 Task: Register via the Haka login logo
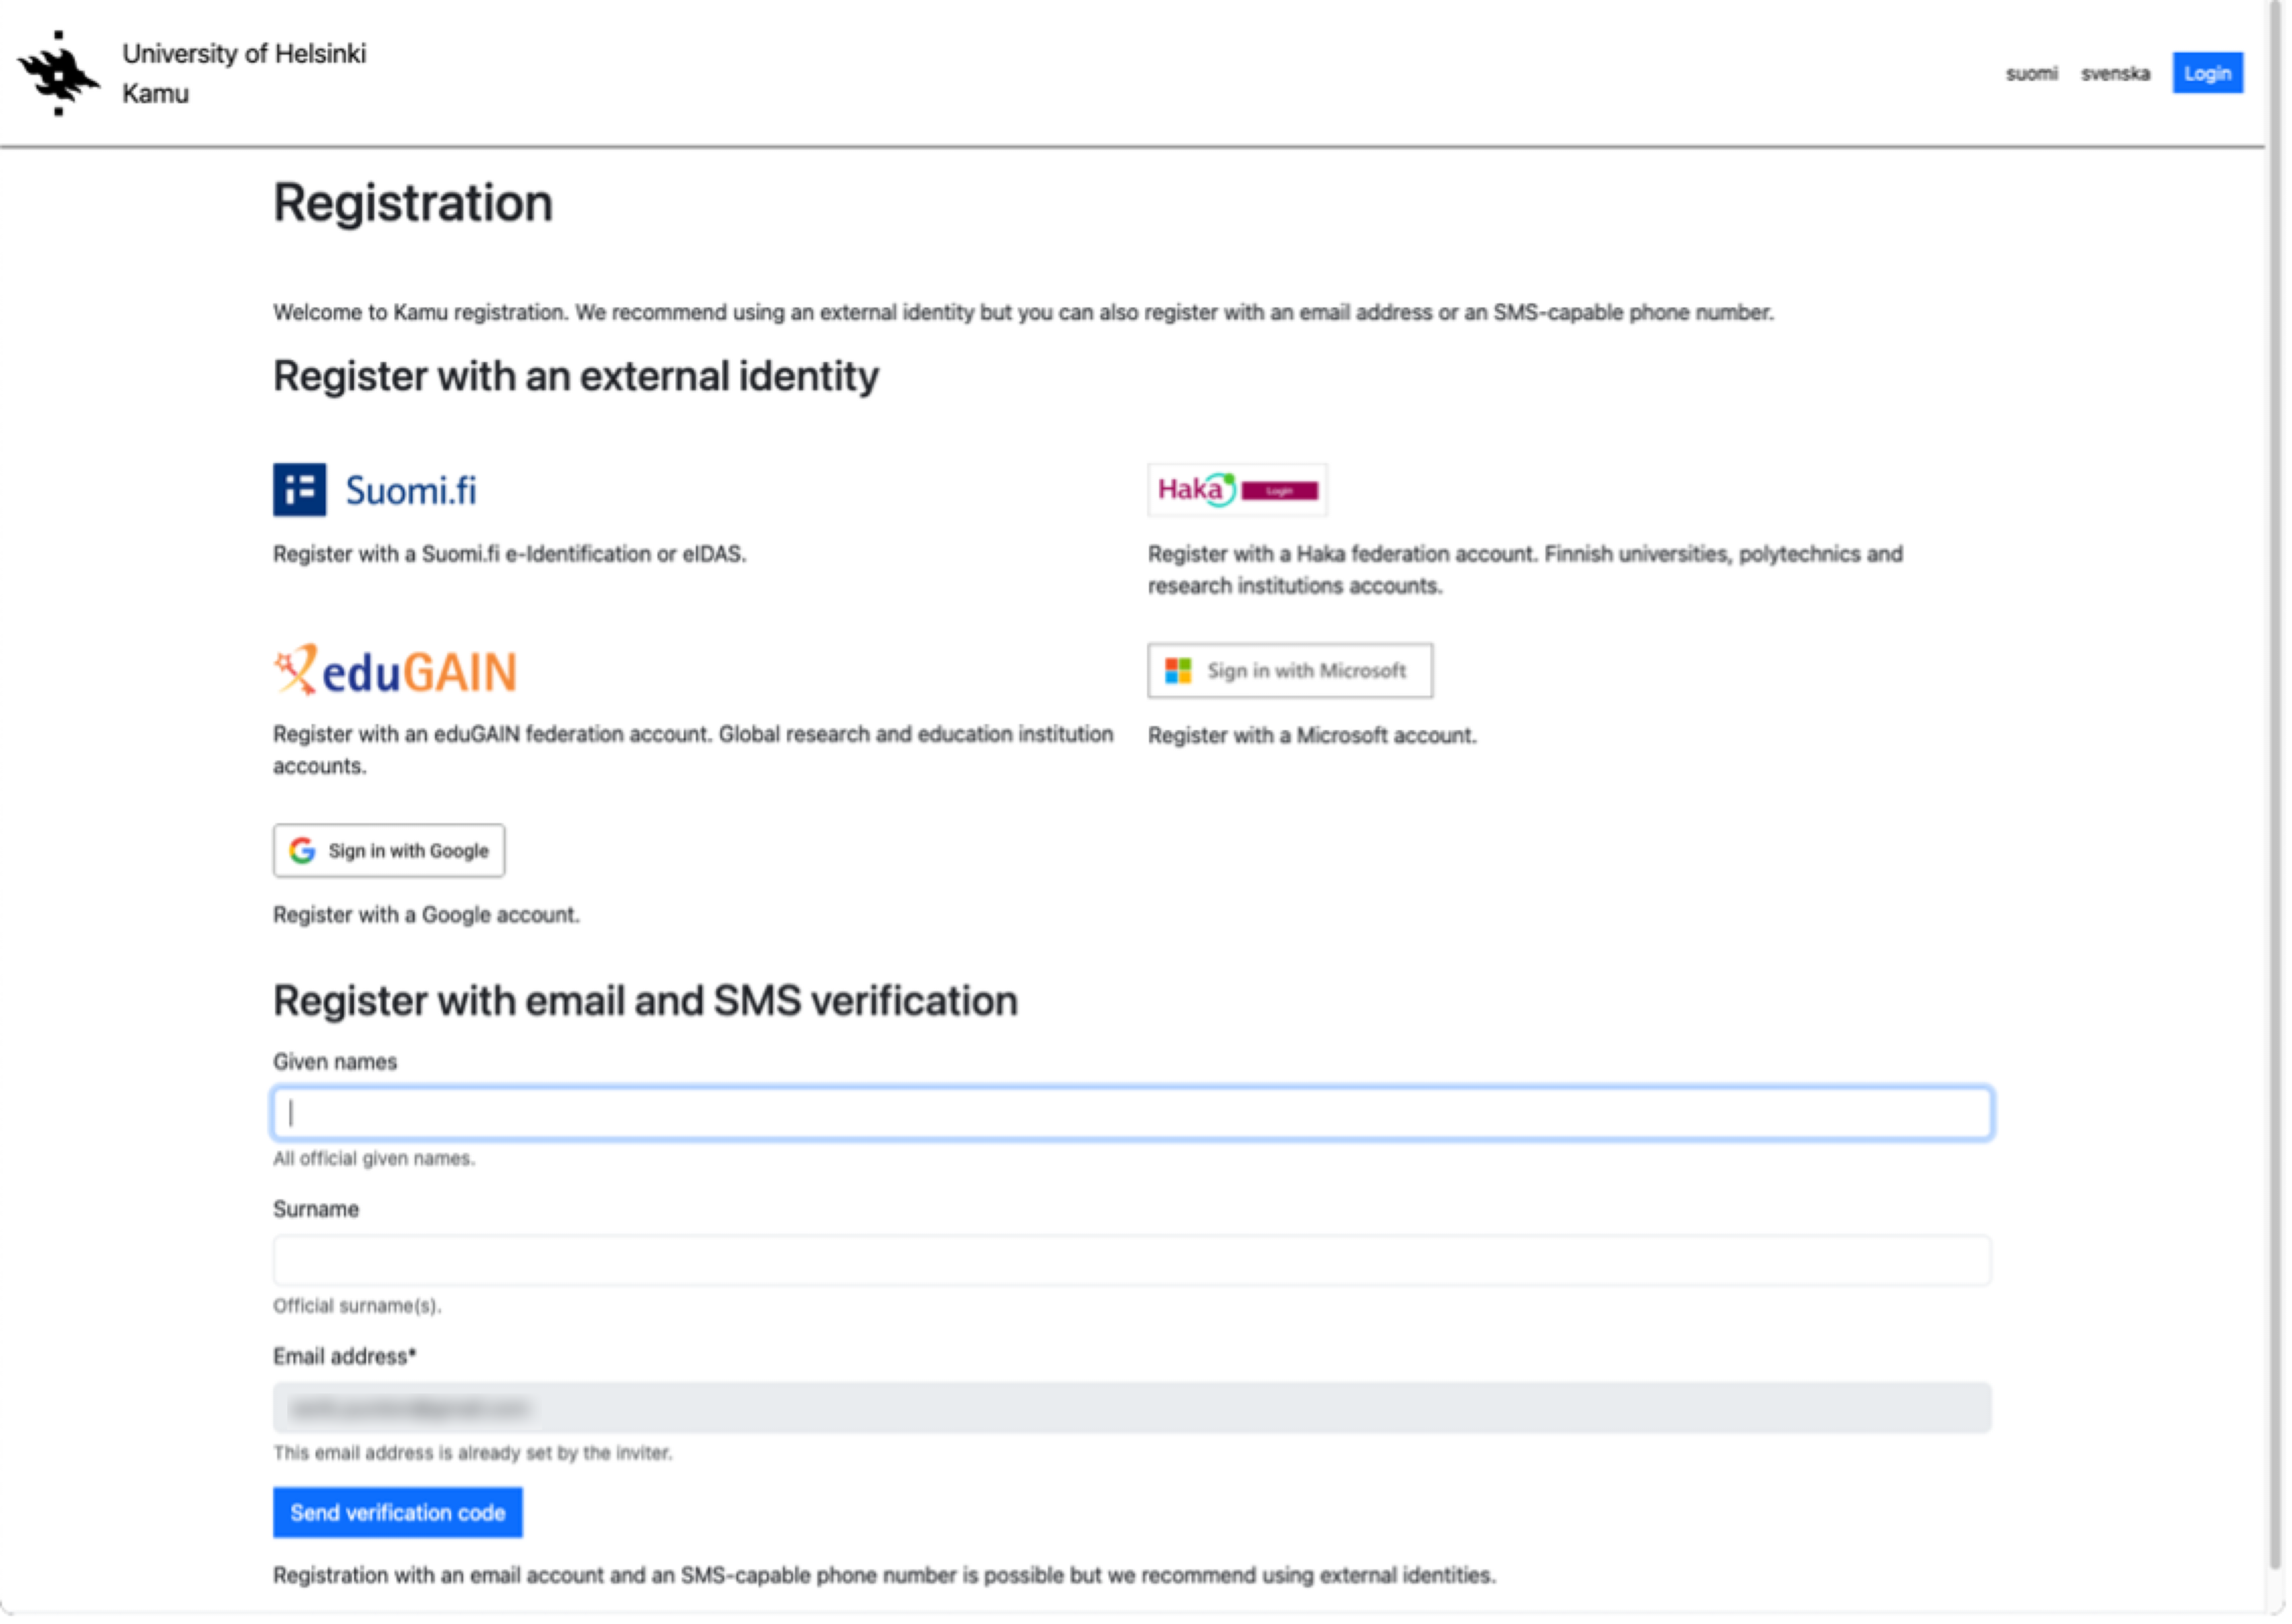[1236, 490]
